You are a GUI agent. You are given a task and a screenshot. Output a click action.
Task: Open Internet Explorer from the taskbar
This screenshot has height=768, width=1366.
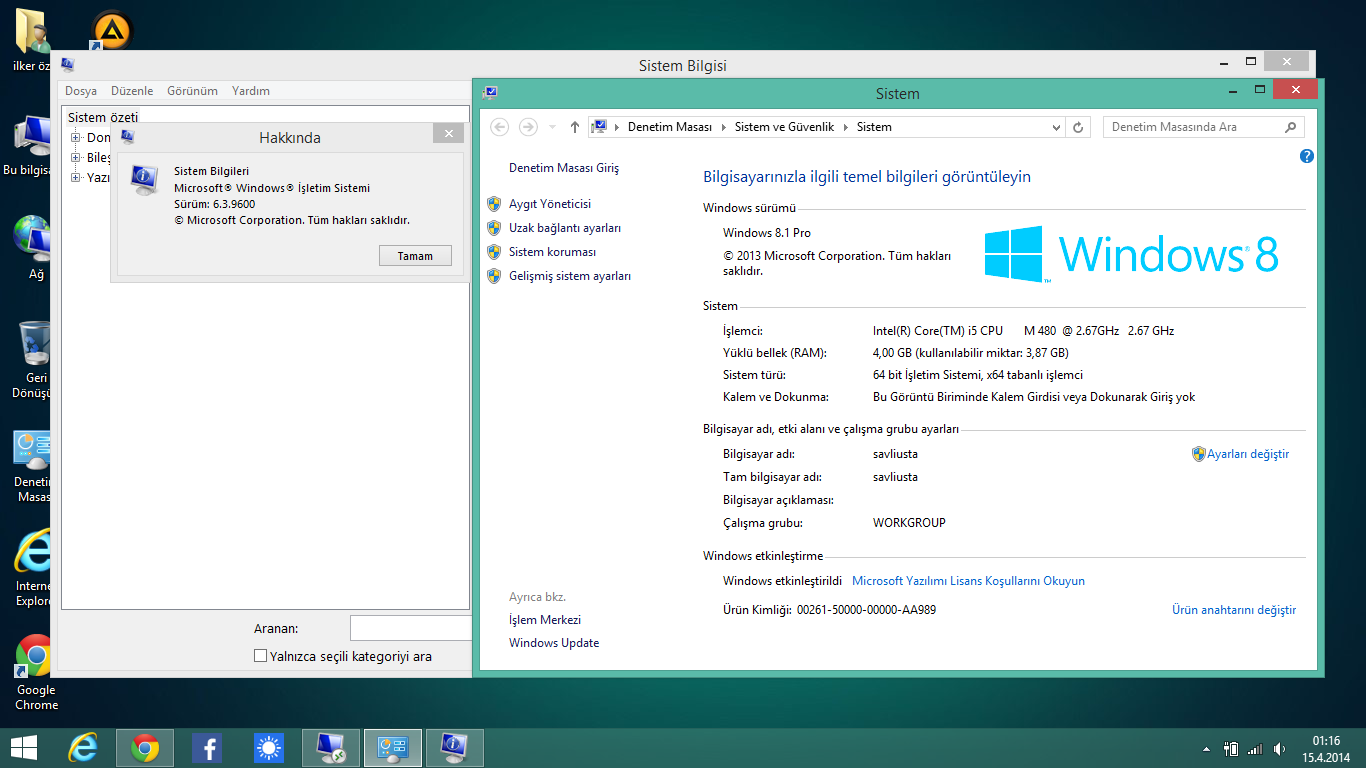tap(83, 748)
